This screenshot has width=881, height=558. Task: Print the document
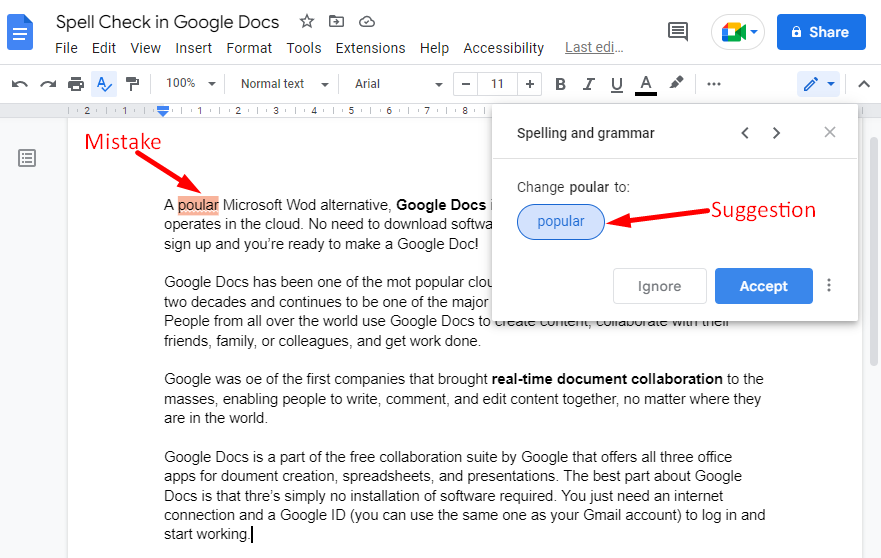pos(76,84)
